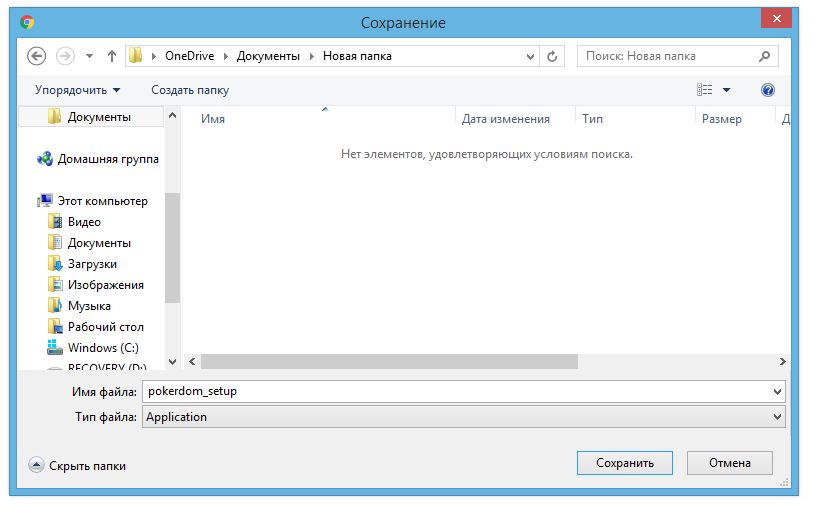Open the view options dropdown arrow
Viewport: 815px width, 517px height.
click(x=727, y=90)
